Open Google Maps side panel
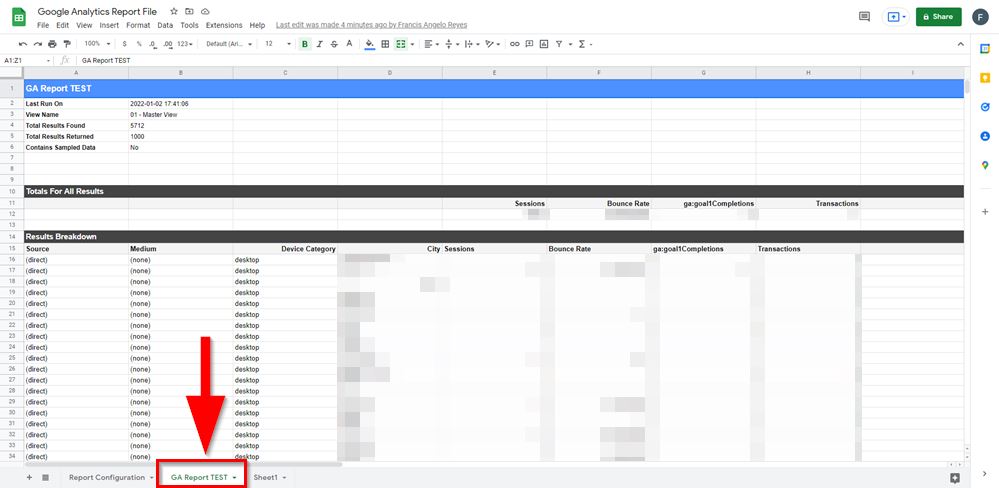The image size is (999, 488). point(985,165)
